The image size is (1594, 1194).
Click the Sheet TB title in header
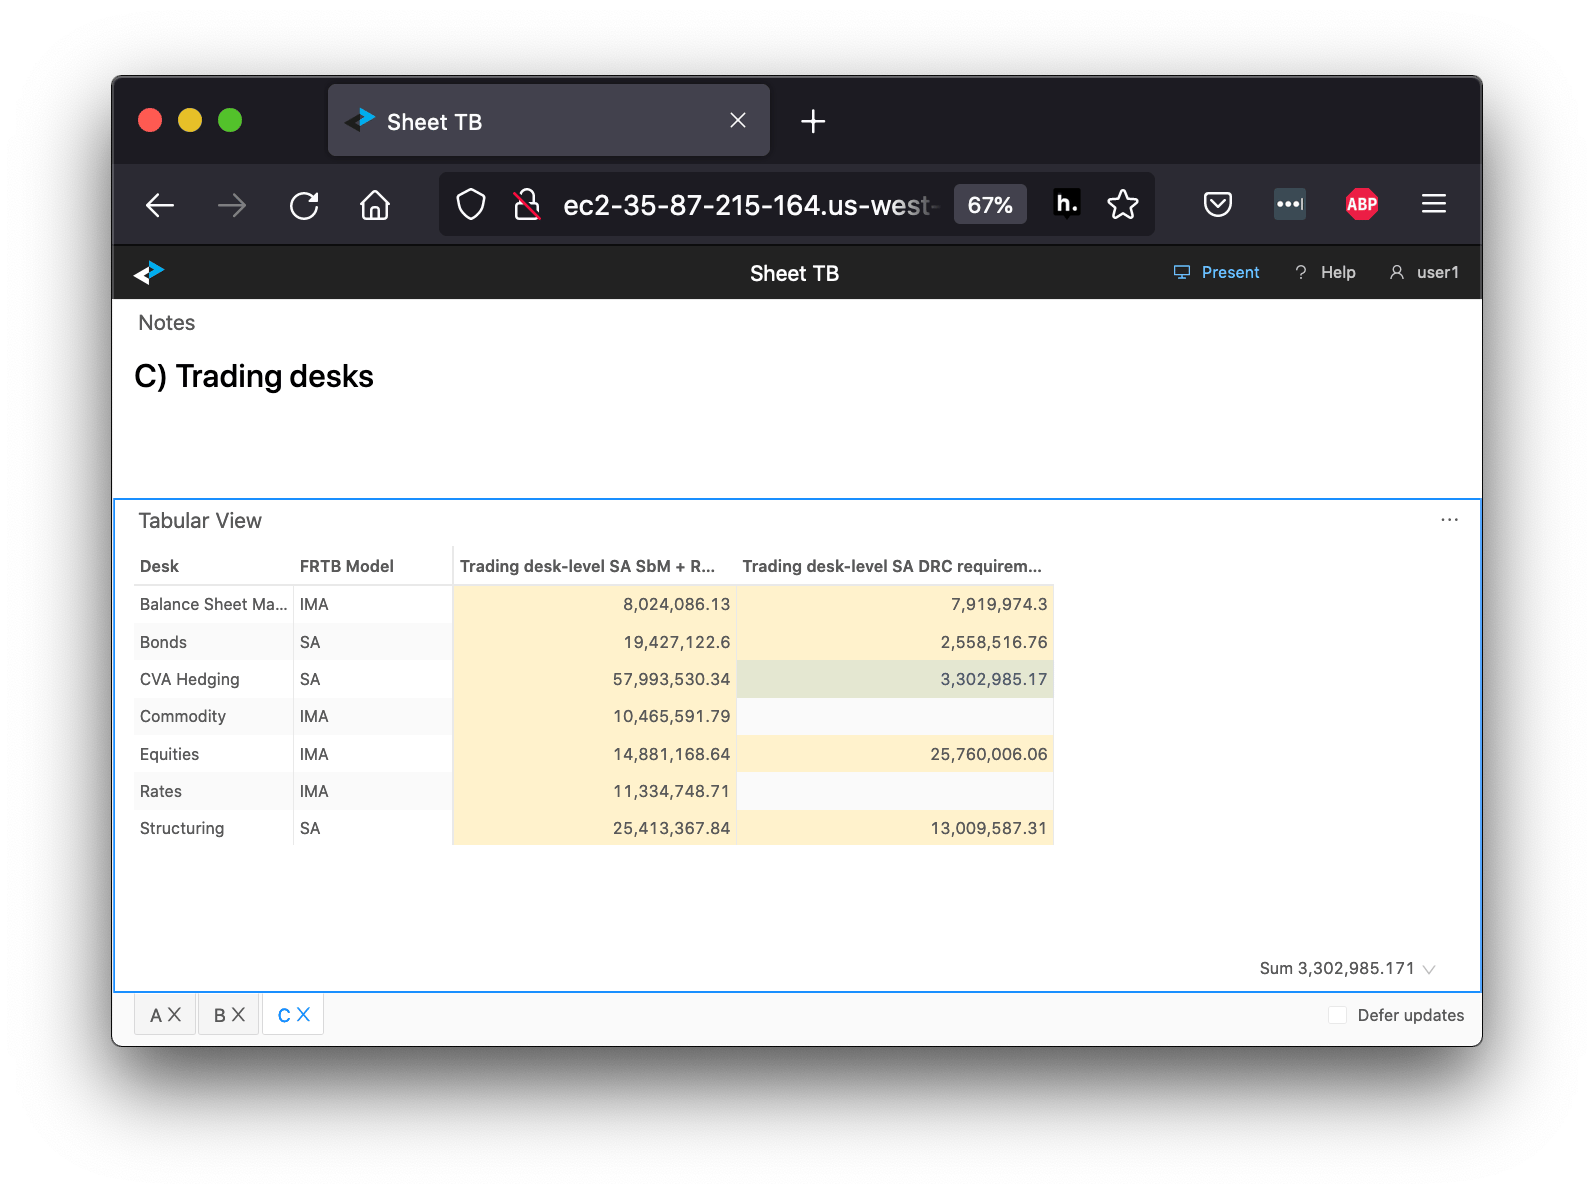click(x=795, y=273)
